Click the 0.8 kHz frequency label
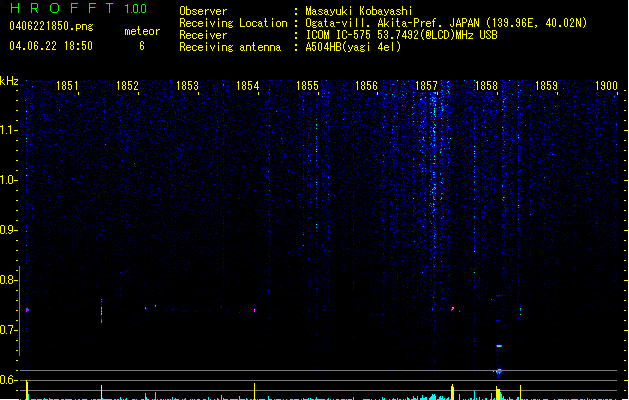 (8, 280)
